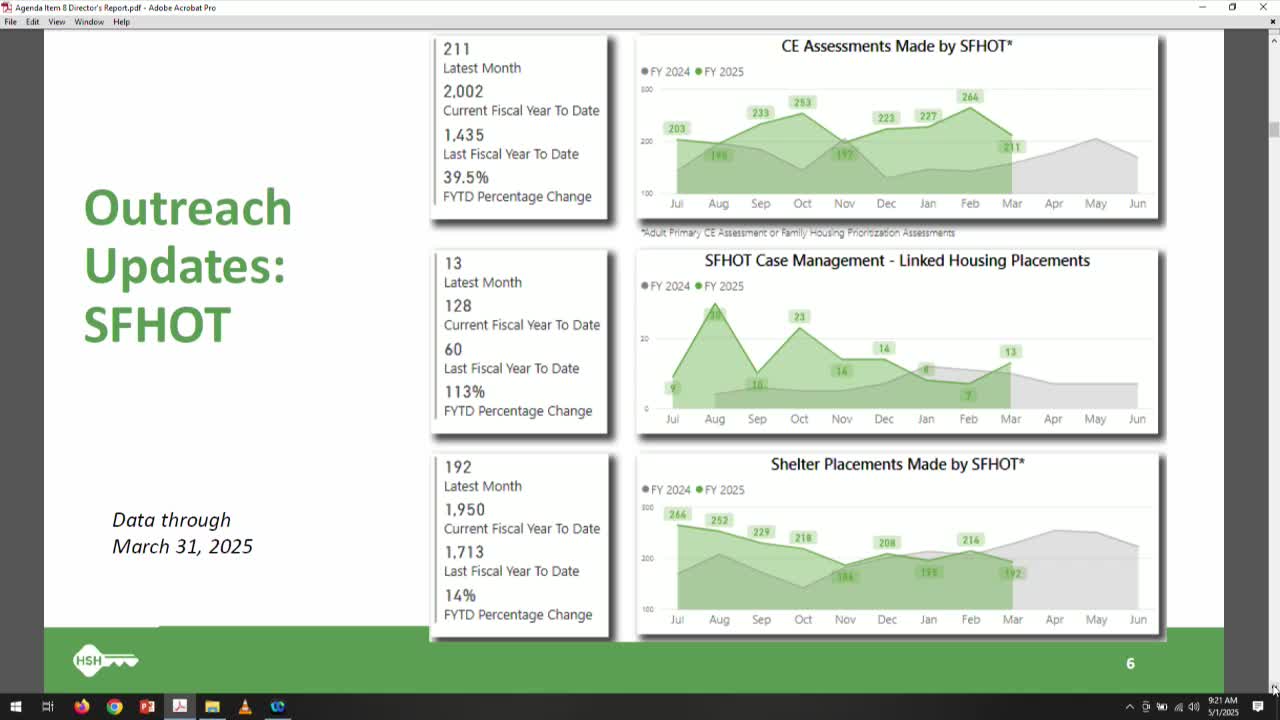Show hidden system tray icons

click(x=1130, y=707)
